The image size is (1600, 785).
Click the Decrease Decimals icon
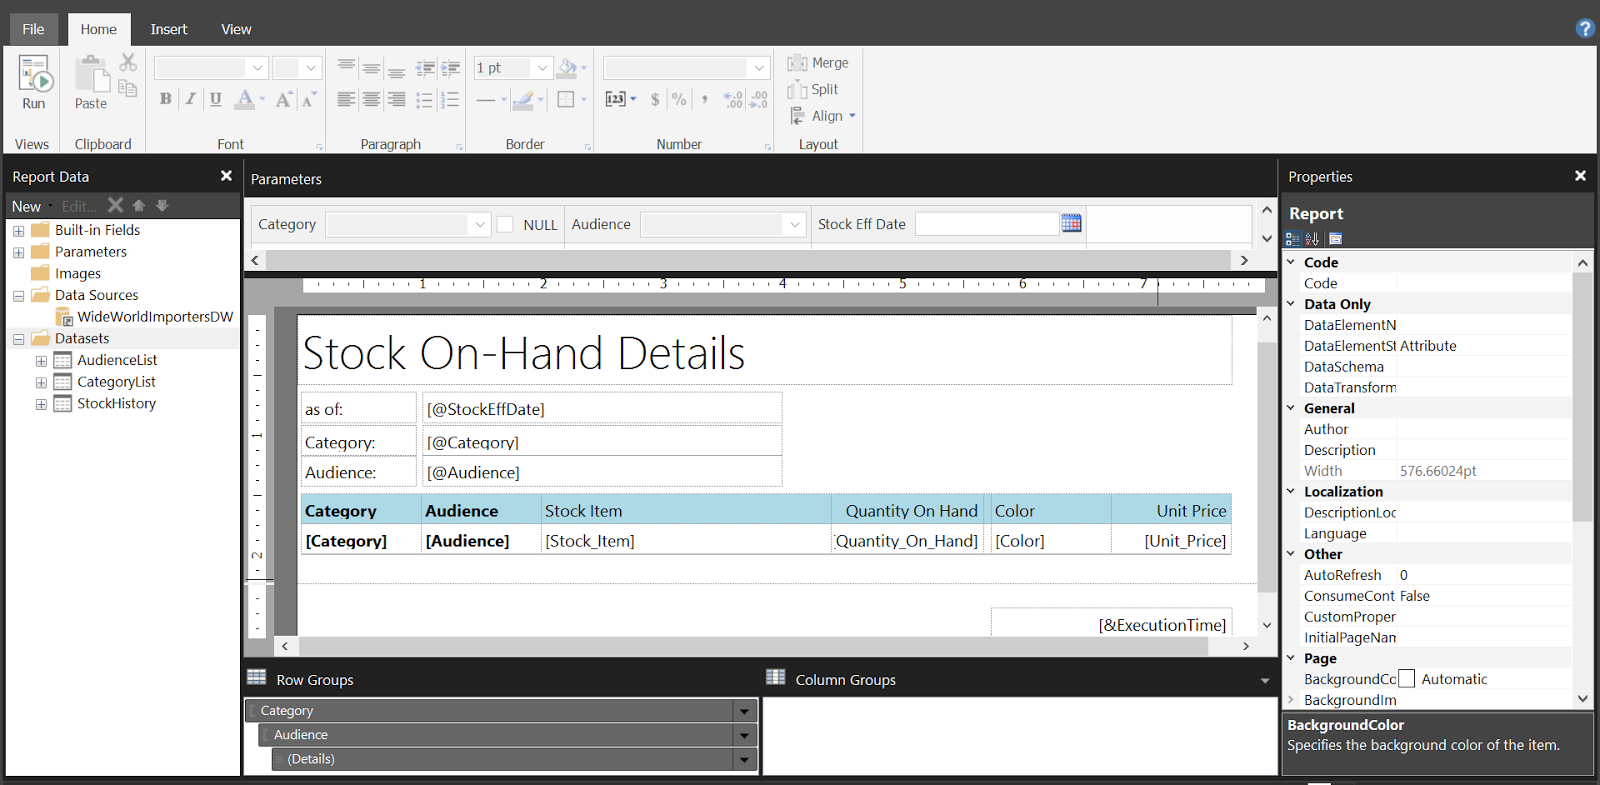[x=758, y=99]
